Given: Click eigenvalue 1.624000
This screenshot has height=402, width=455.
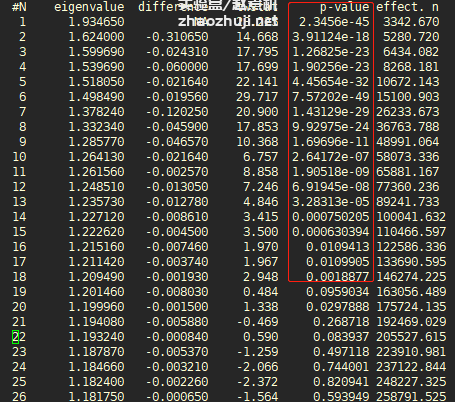Looking at the screenshot, I should 96,37.
